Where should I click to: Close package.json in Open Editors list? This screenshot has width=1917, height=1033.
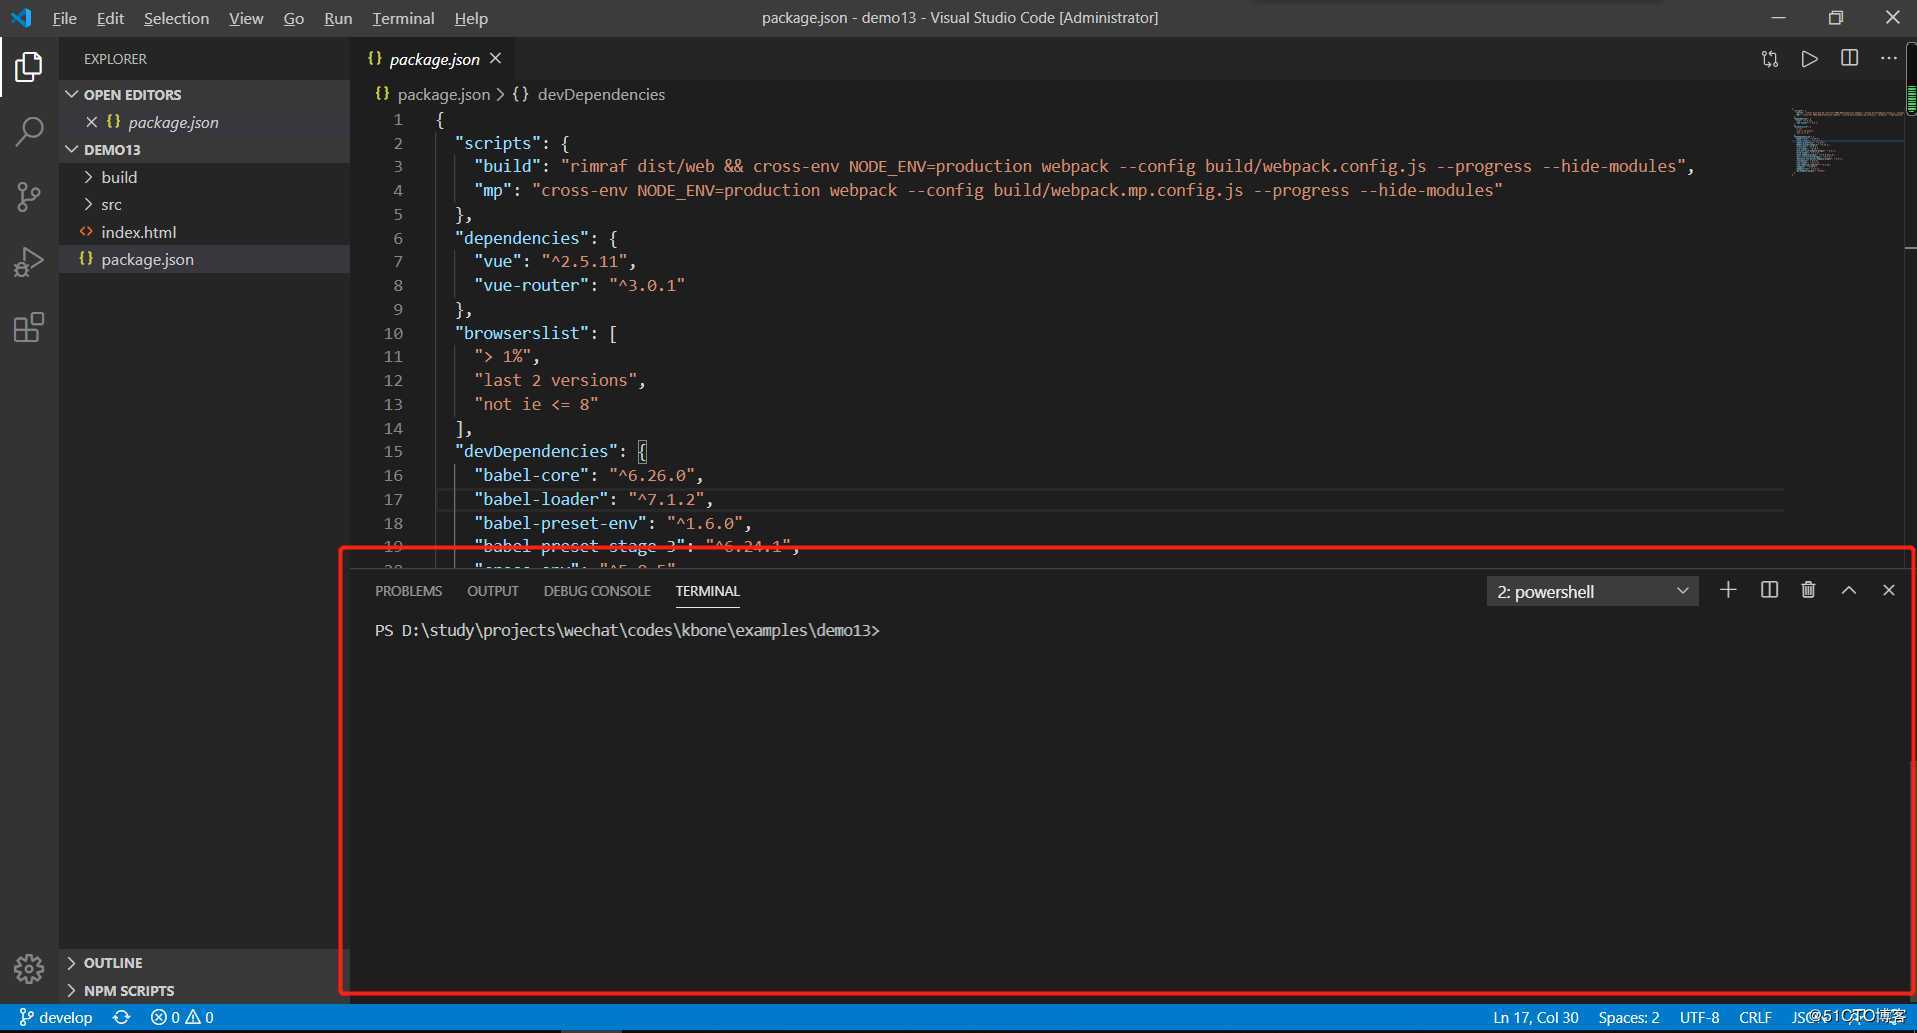91,122
